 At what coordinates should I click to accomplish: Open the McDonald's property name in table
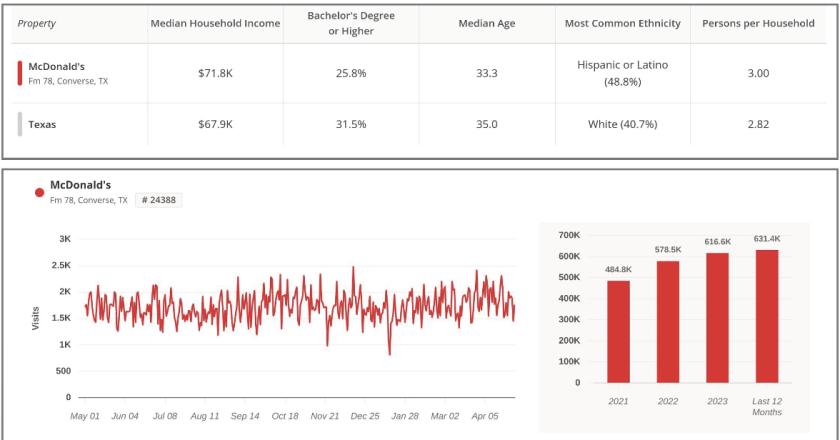(x=56, y=67)
